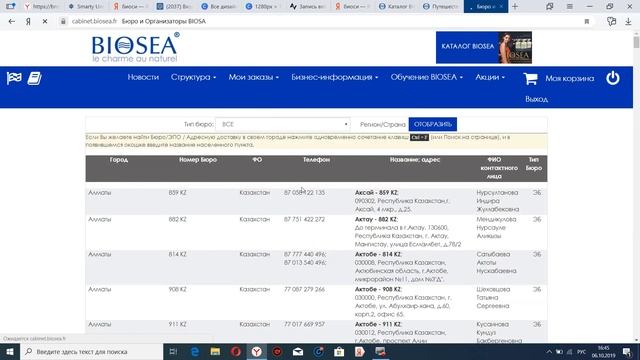This screenshot has width=640, height=360.
Task: Click bureau number 911 KZ cell
Action: point(178,324)
